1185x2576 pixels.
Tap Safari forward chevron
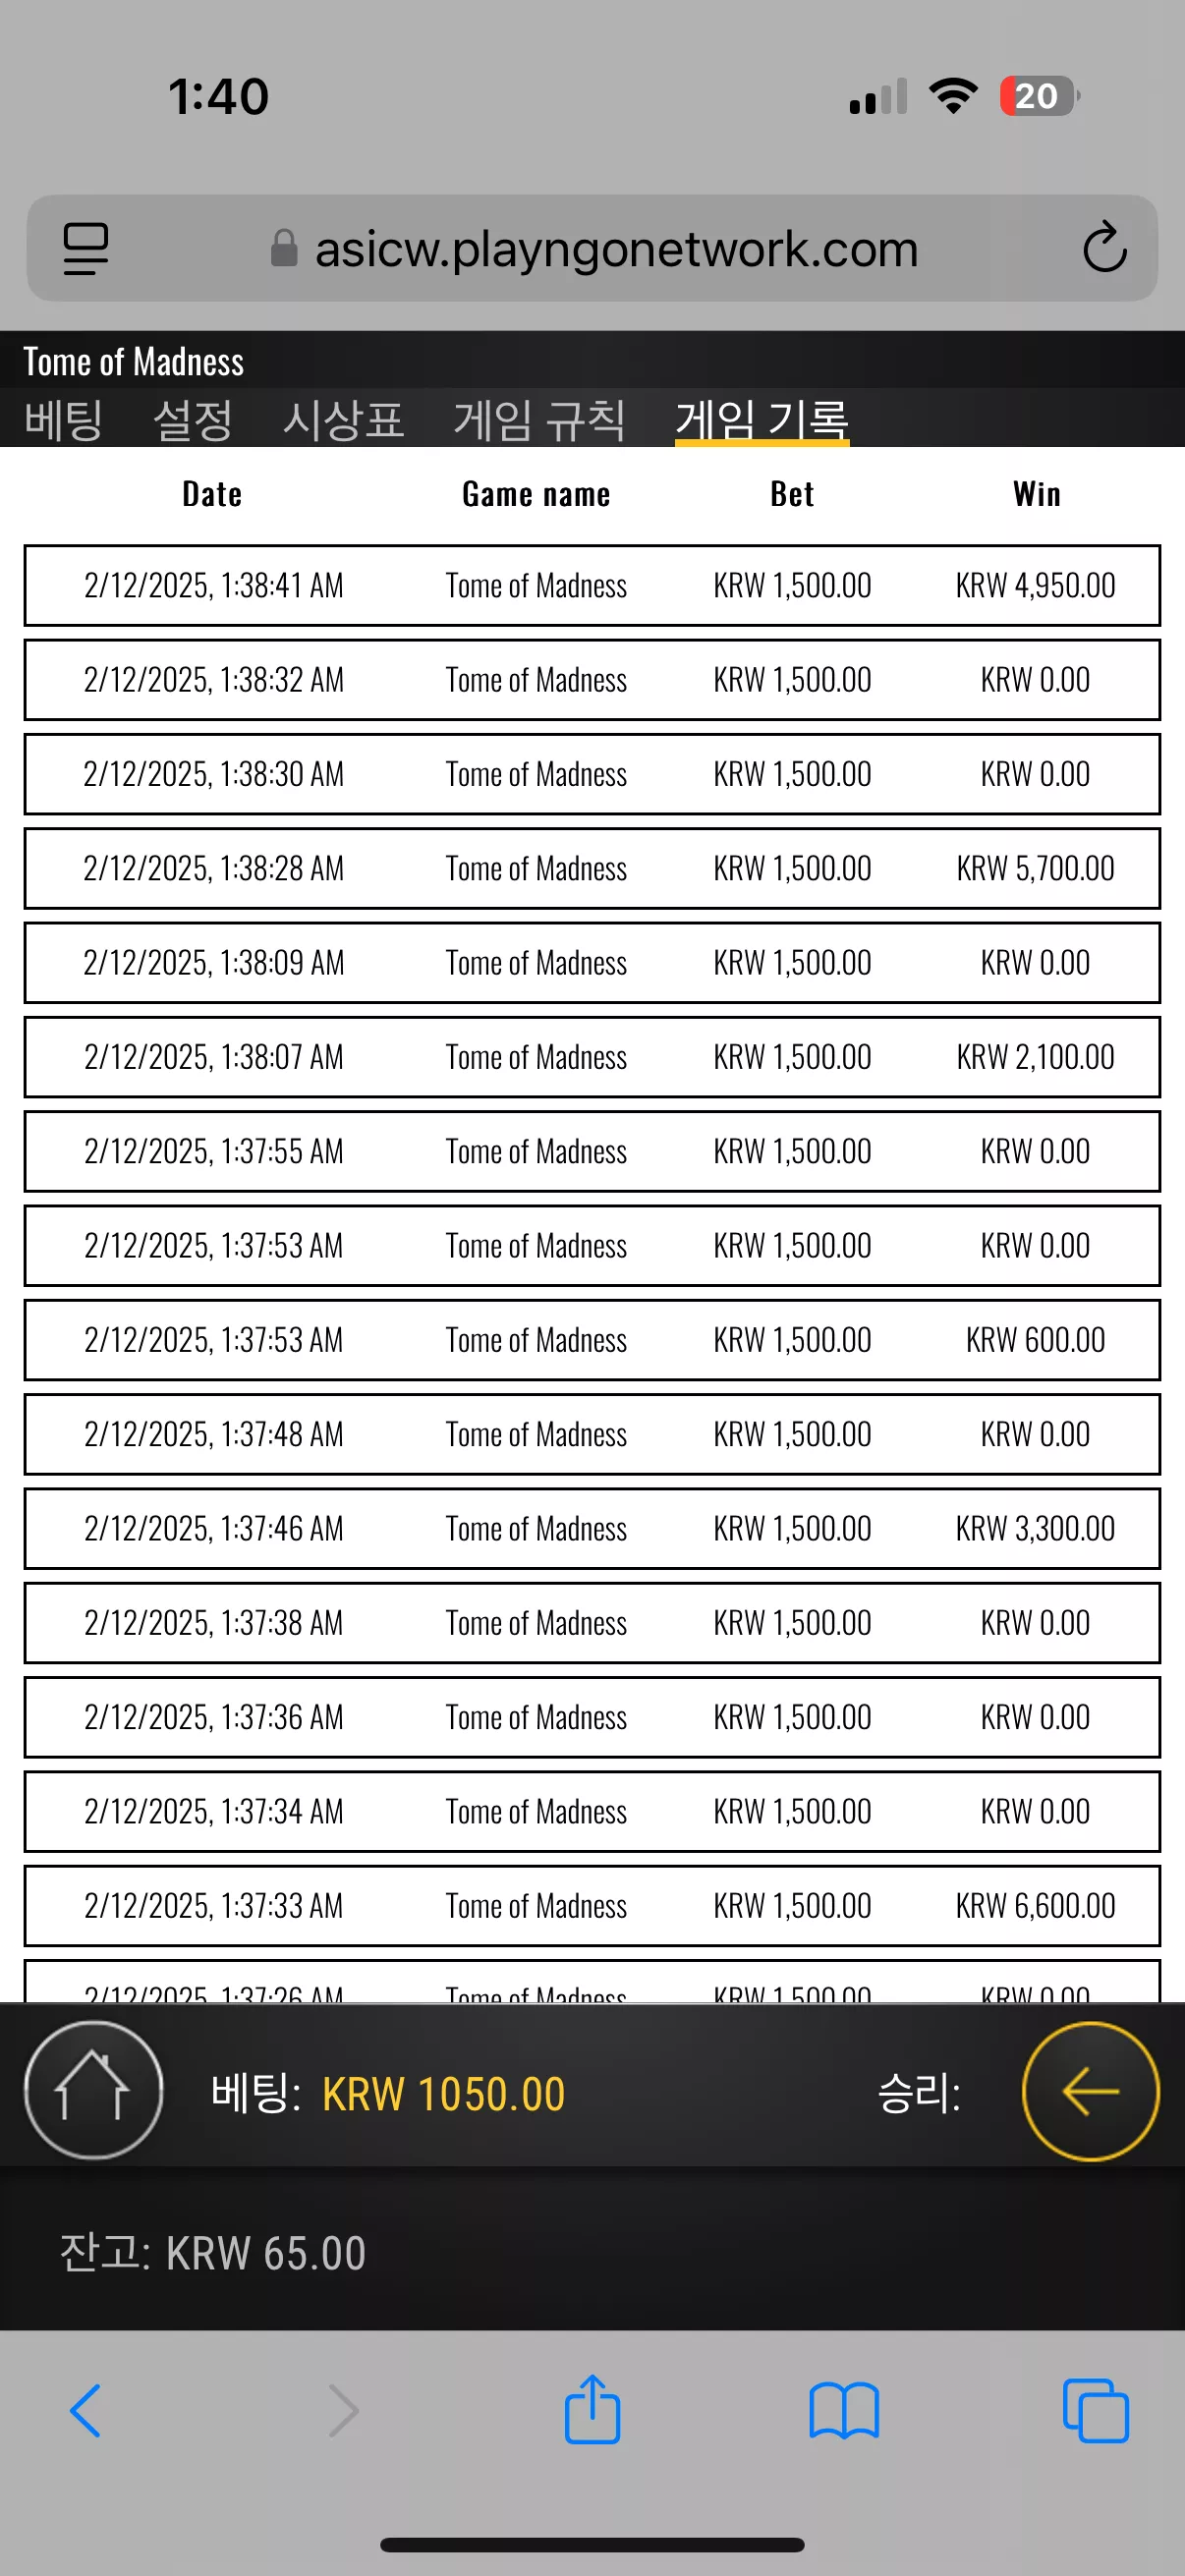343,2410
